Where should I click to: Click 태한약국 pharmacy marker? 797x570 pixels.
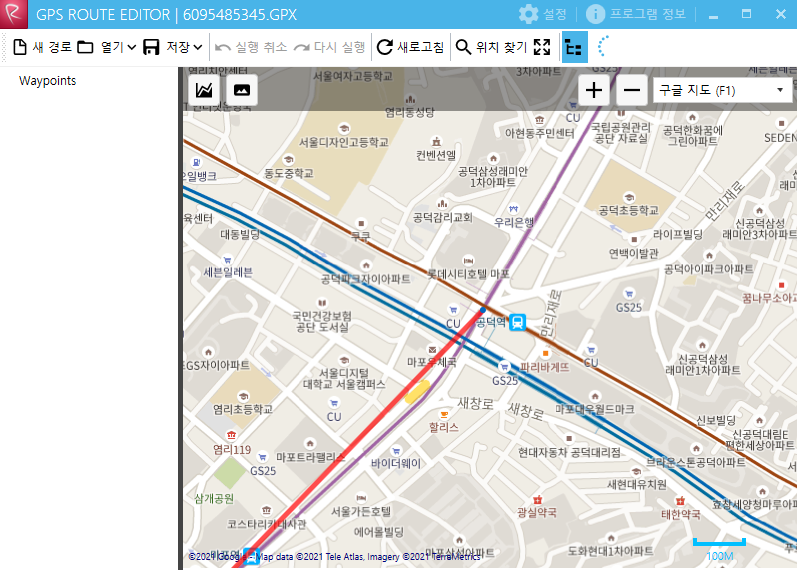(680, 501)
